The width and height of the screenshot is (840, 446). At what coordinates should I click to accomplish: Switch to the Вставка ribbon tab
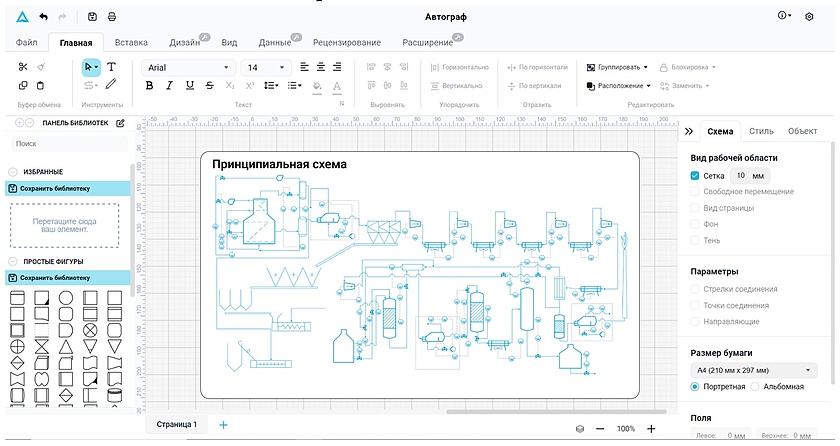pos(131,43)
